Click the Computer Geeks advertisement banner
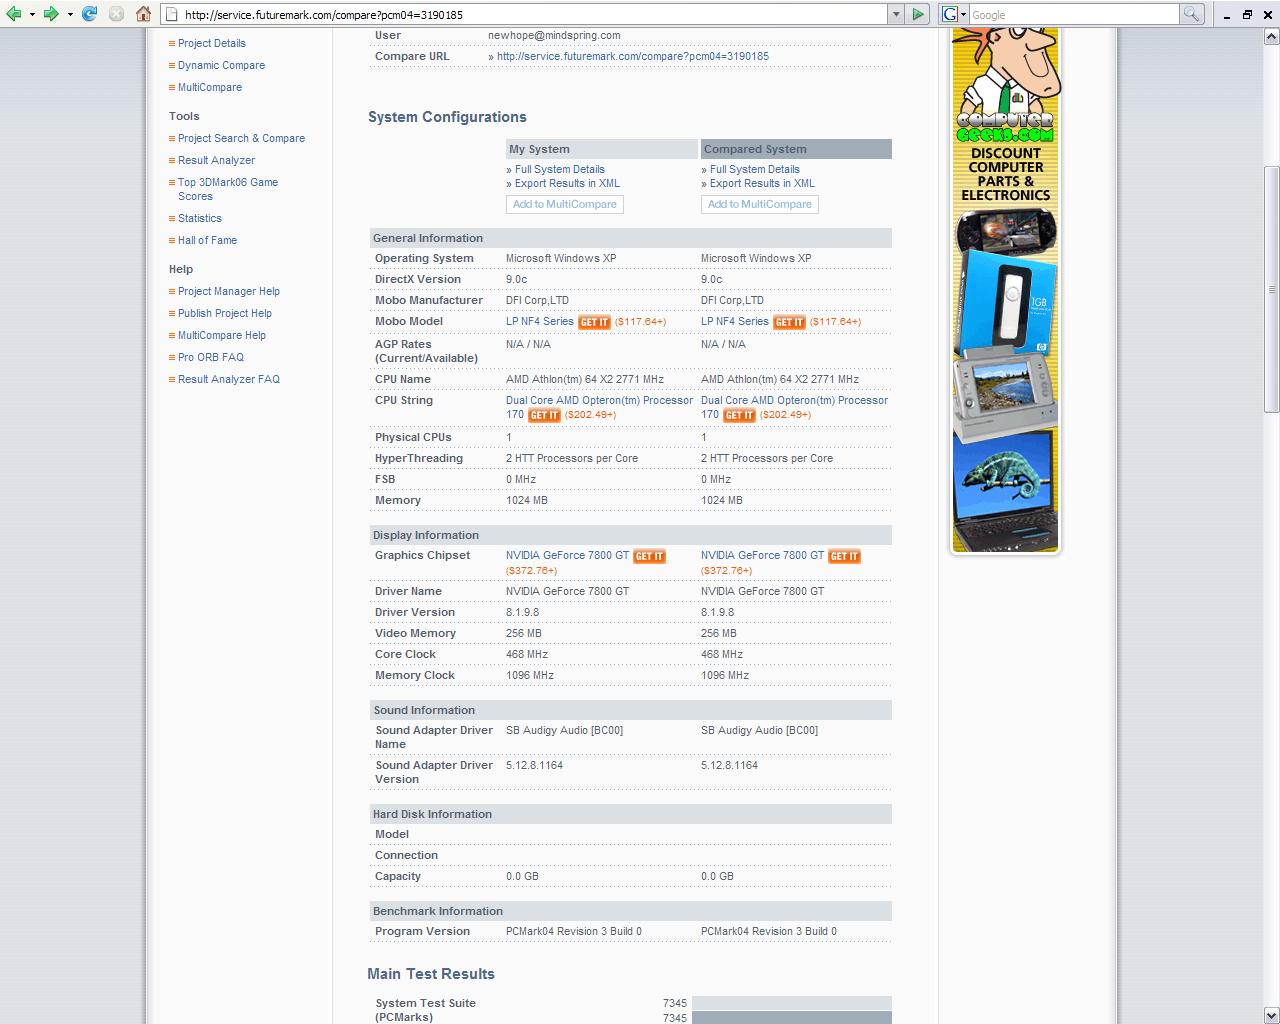 1005,290
